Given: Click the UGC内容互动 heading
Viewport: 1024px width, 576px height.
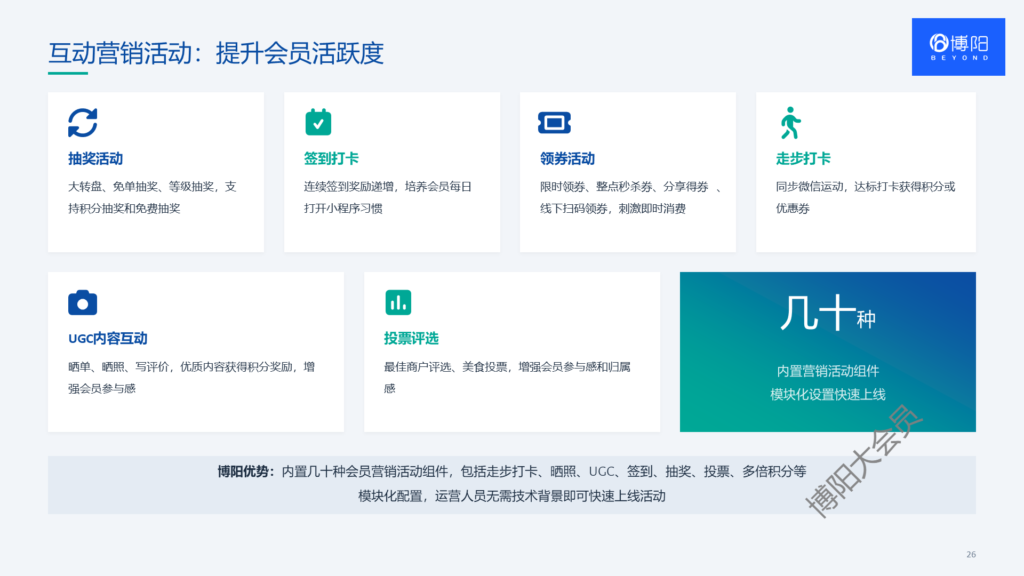Looking at the screenshot, I should point(108,338).
